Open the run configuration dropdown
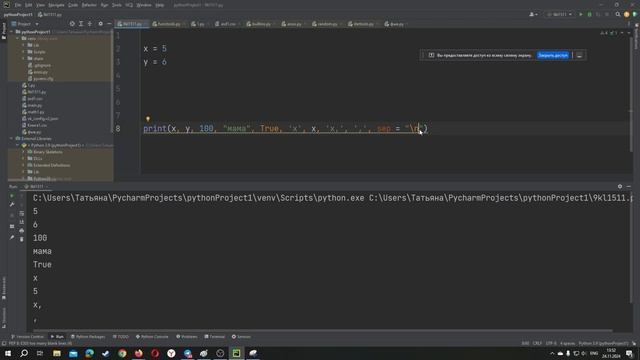This screenshot has width=640, height=360. (560, 14)
